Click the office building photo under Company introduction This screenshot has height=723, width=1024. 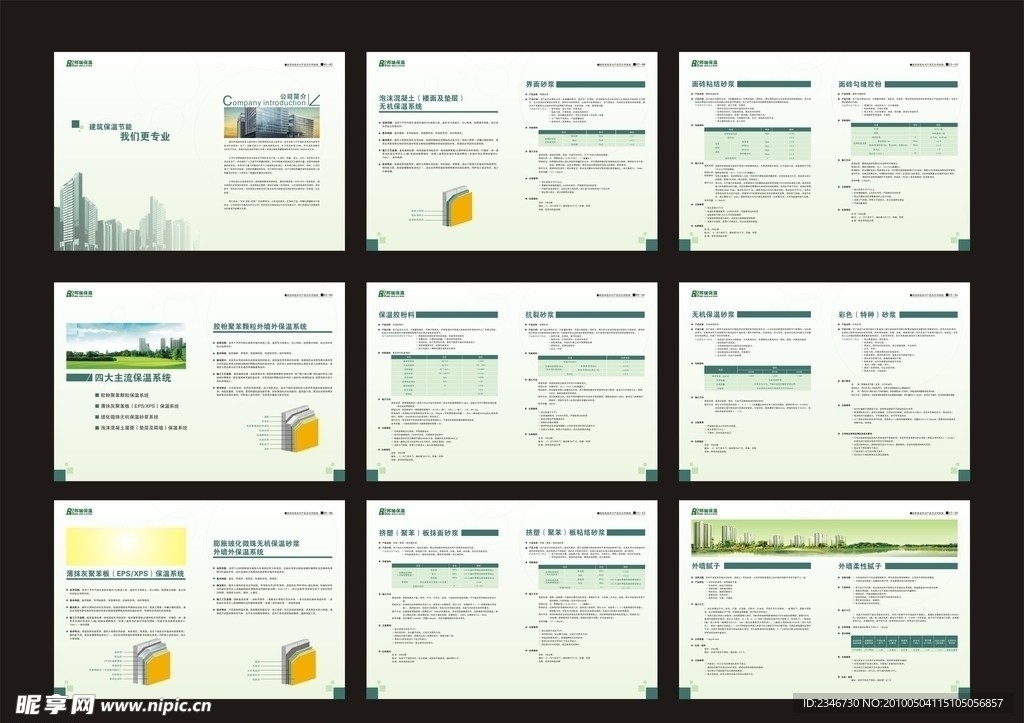tap(272, 123)
